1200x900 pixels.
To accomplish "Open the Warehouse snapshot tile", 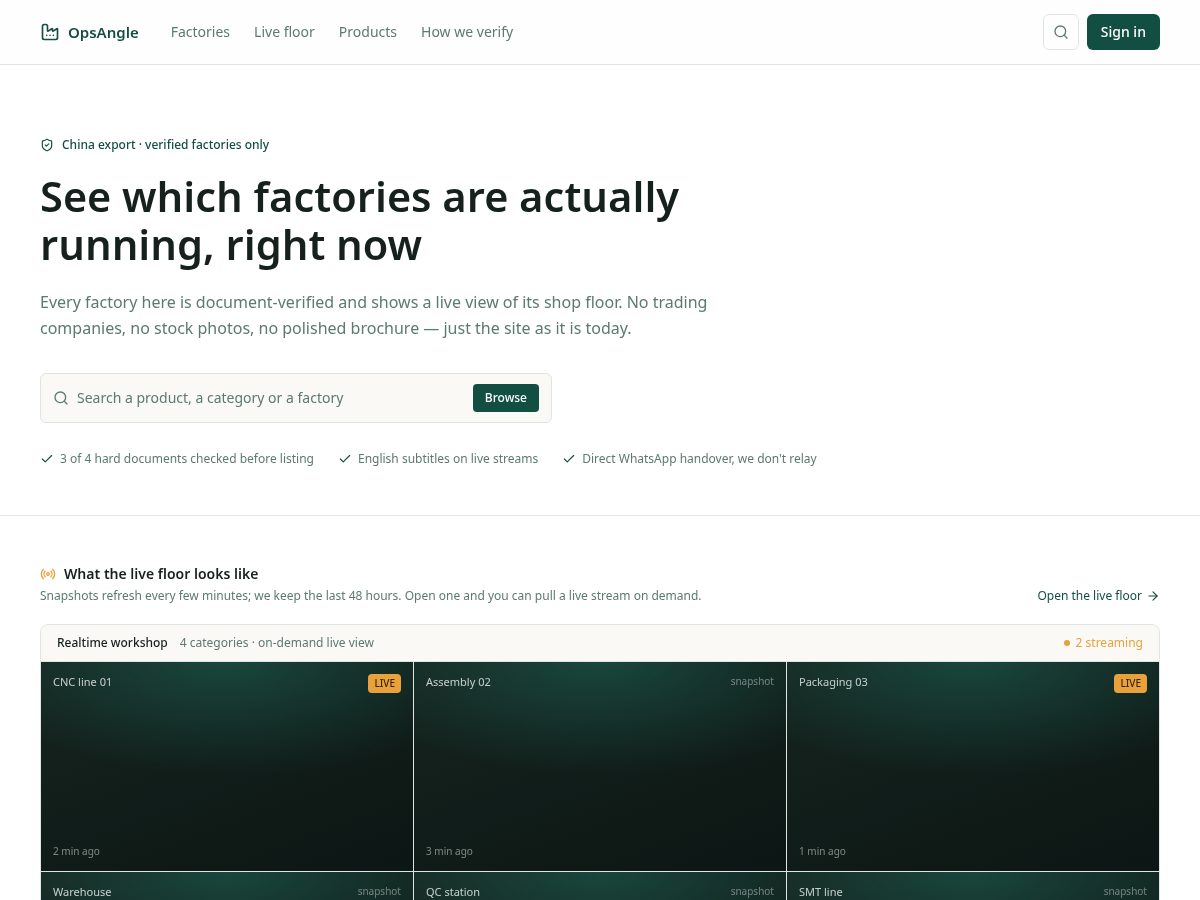I will click(227, 886).
